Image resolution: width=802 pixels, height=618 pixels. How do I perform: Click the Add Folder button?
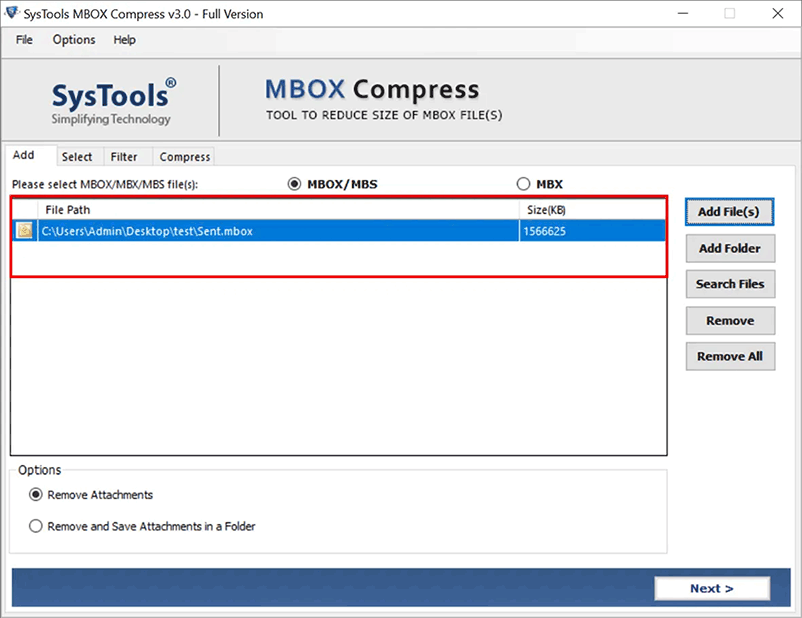click(x=729, y=248)
